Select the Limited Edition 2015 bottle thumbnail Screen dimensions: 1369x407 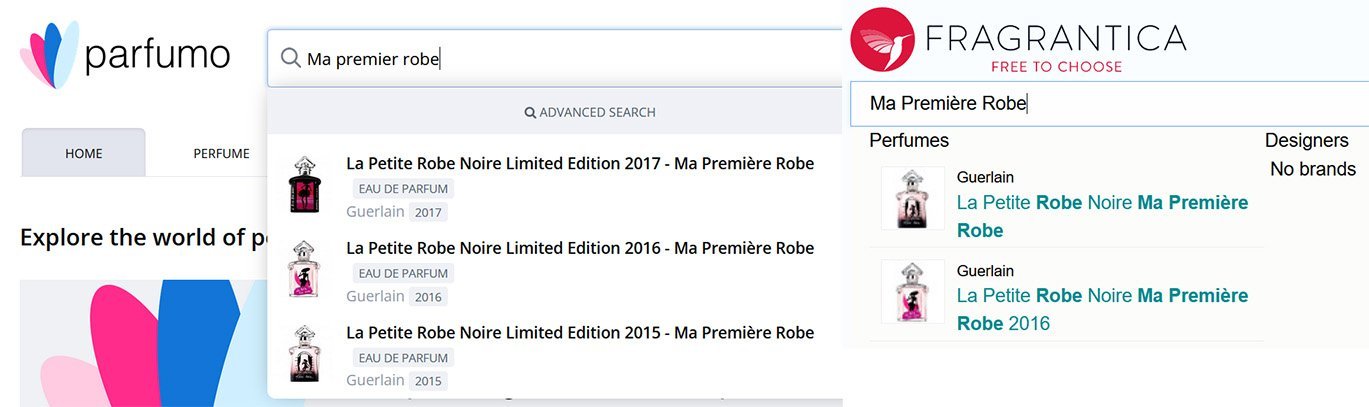[303, 353]
